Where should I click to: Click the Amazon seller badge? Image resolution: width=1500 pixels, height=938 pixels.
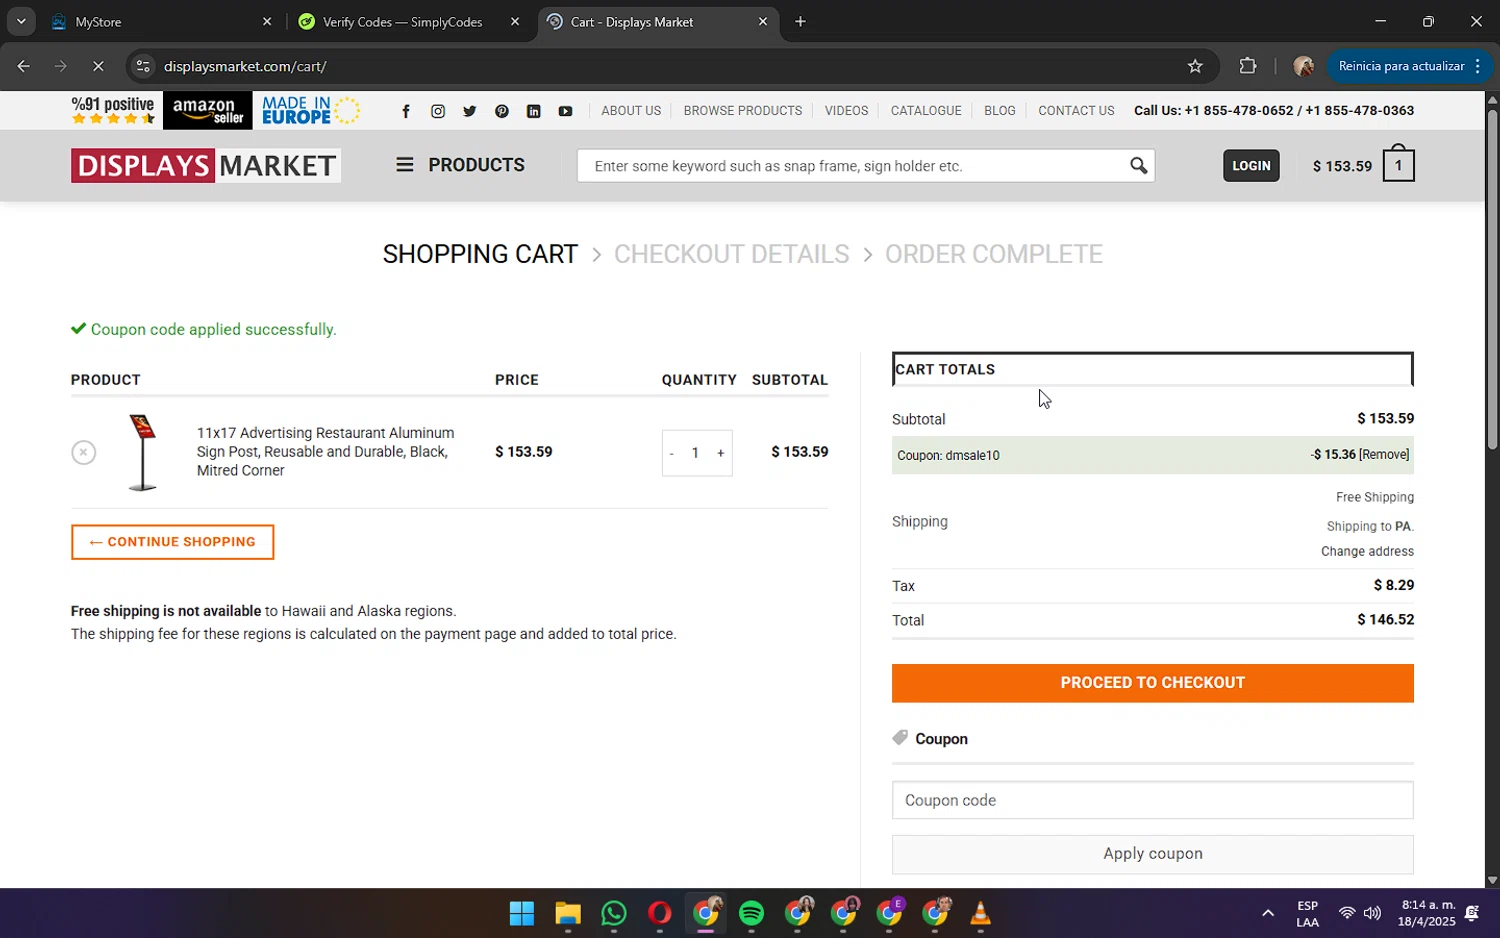point(207,111)
